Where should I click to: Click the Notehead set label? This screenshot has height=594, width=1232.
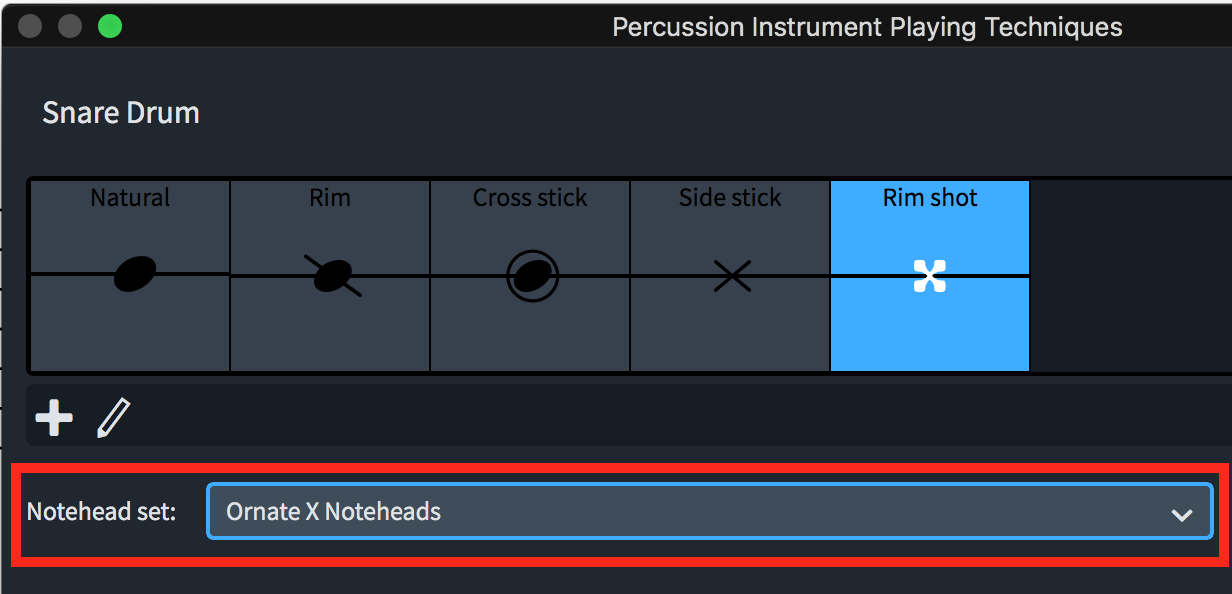pos(101,512)
